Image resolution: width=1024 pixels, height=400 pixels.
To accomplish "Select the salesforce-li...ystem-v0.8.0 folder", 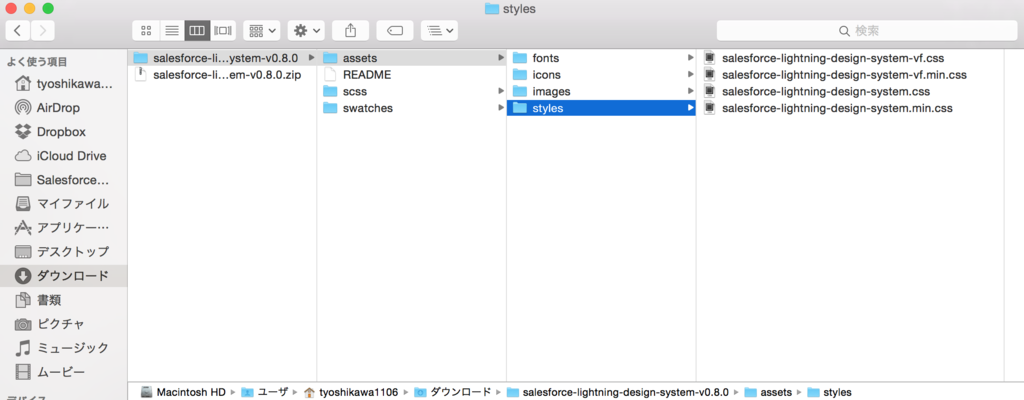I will click(x=222, y=58).
